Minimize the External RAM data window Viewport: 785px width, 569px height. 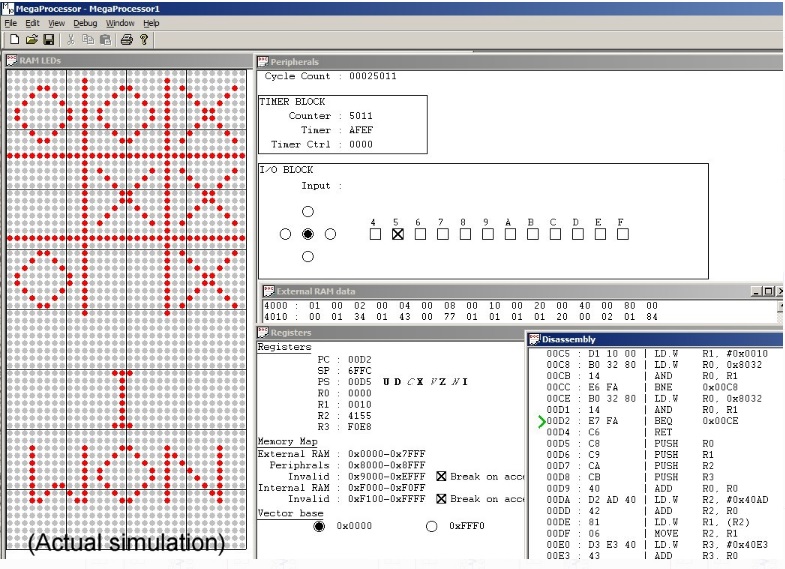(757, 291)
